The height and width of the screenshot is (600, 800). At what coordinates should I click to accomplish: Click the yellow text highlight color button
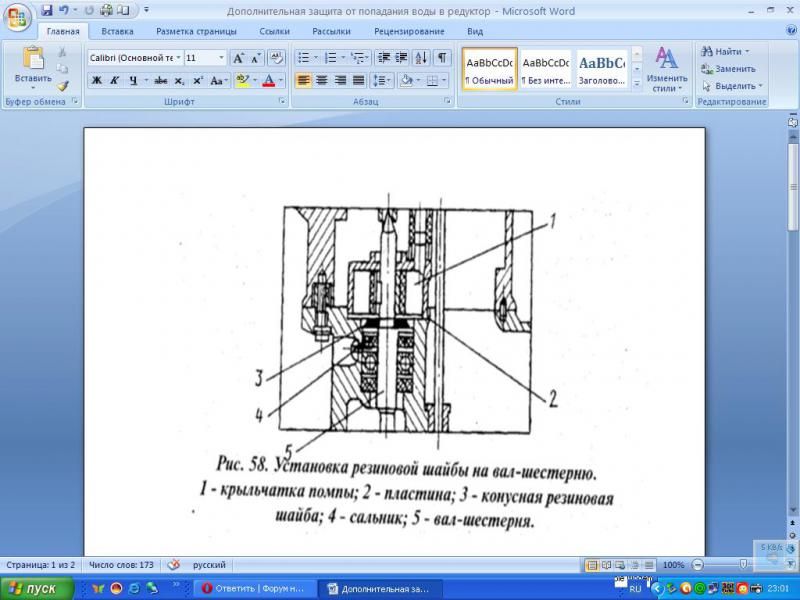[242, 80]
